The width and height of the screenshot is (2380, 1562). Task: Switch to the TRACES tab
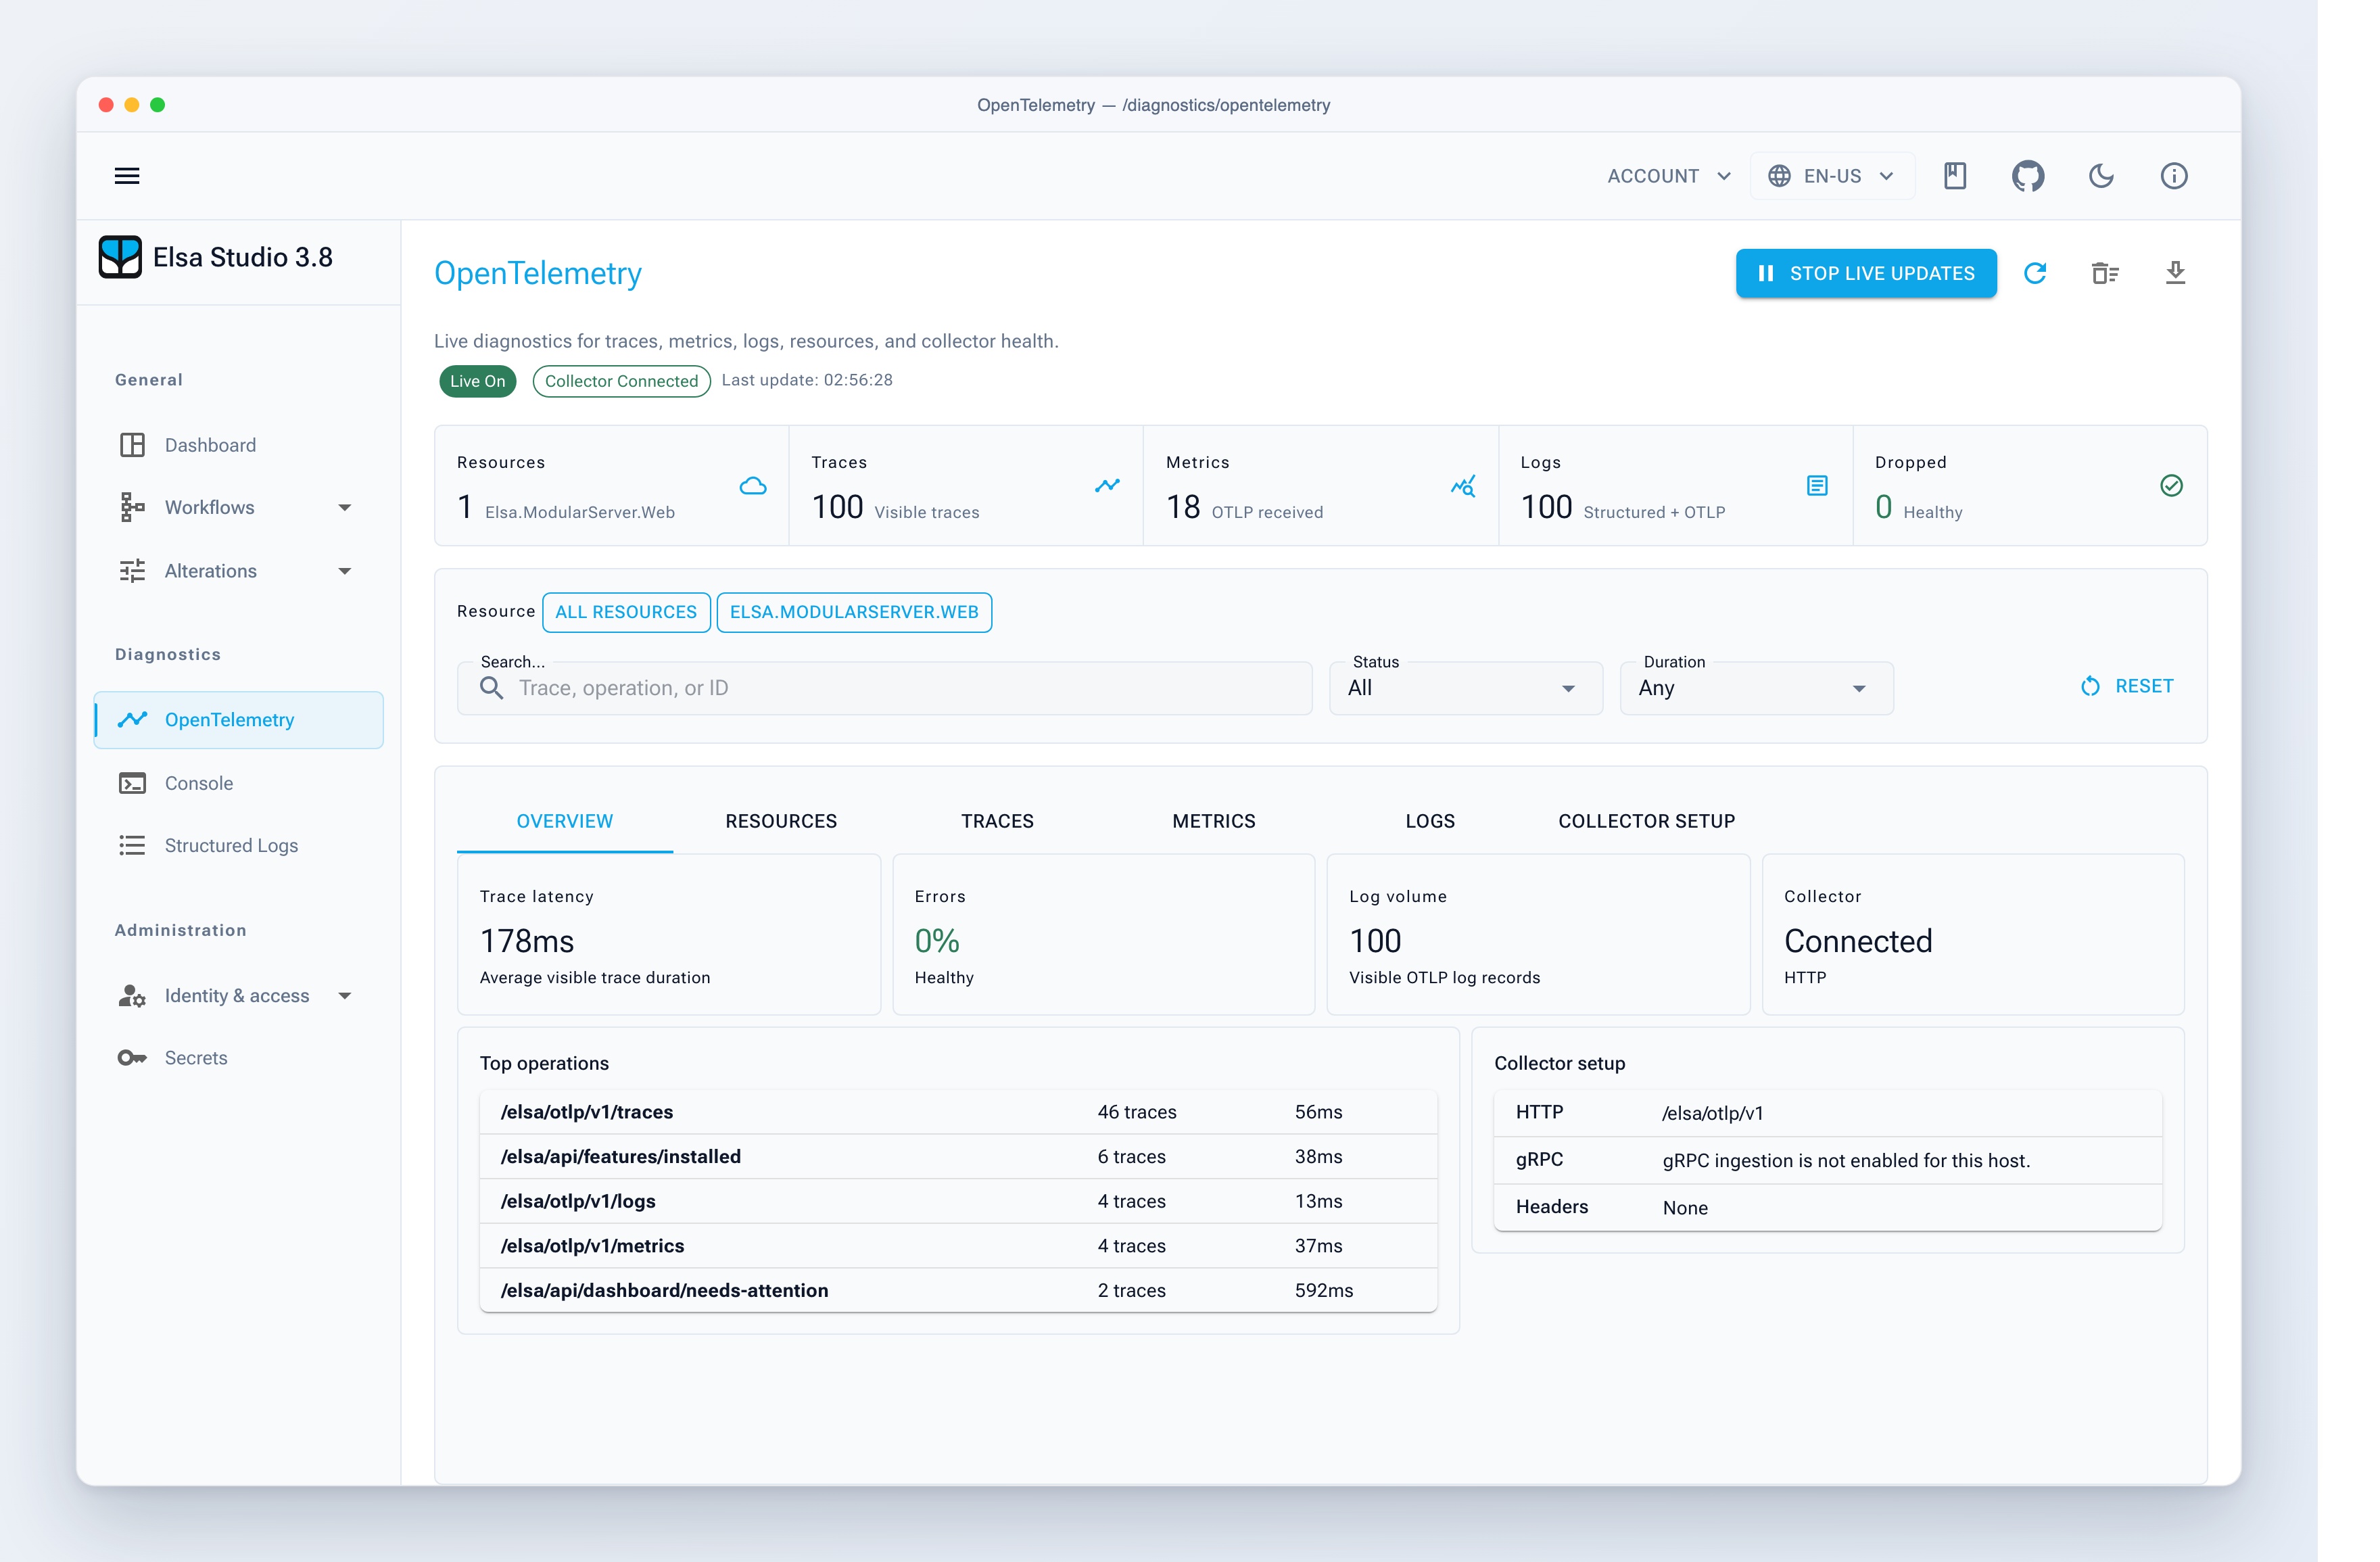tap(997, 821)
